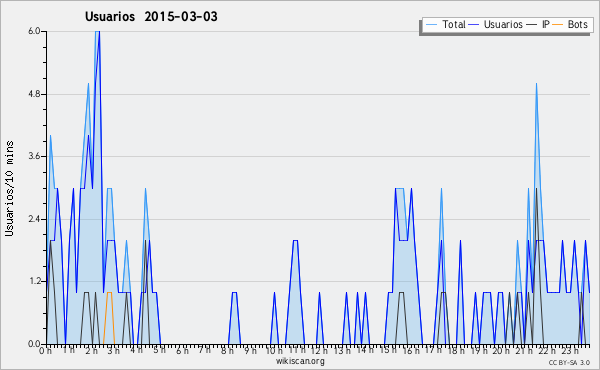
Task: Click the dark blue Usuarios legend line
Action: click(474, 25)
